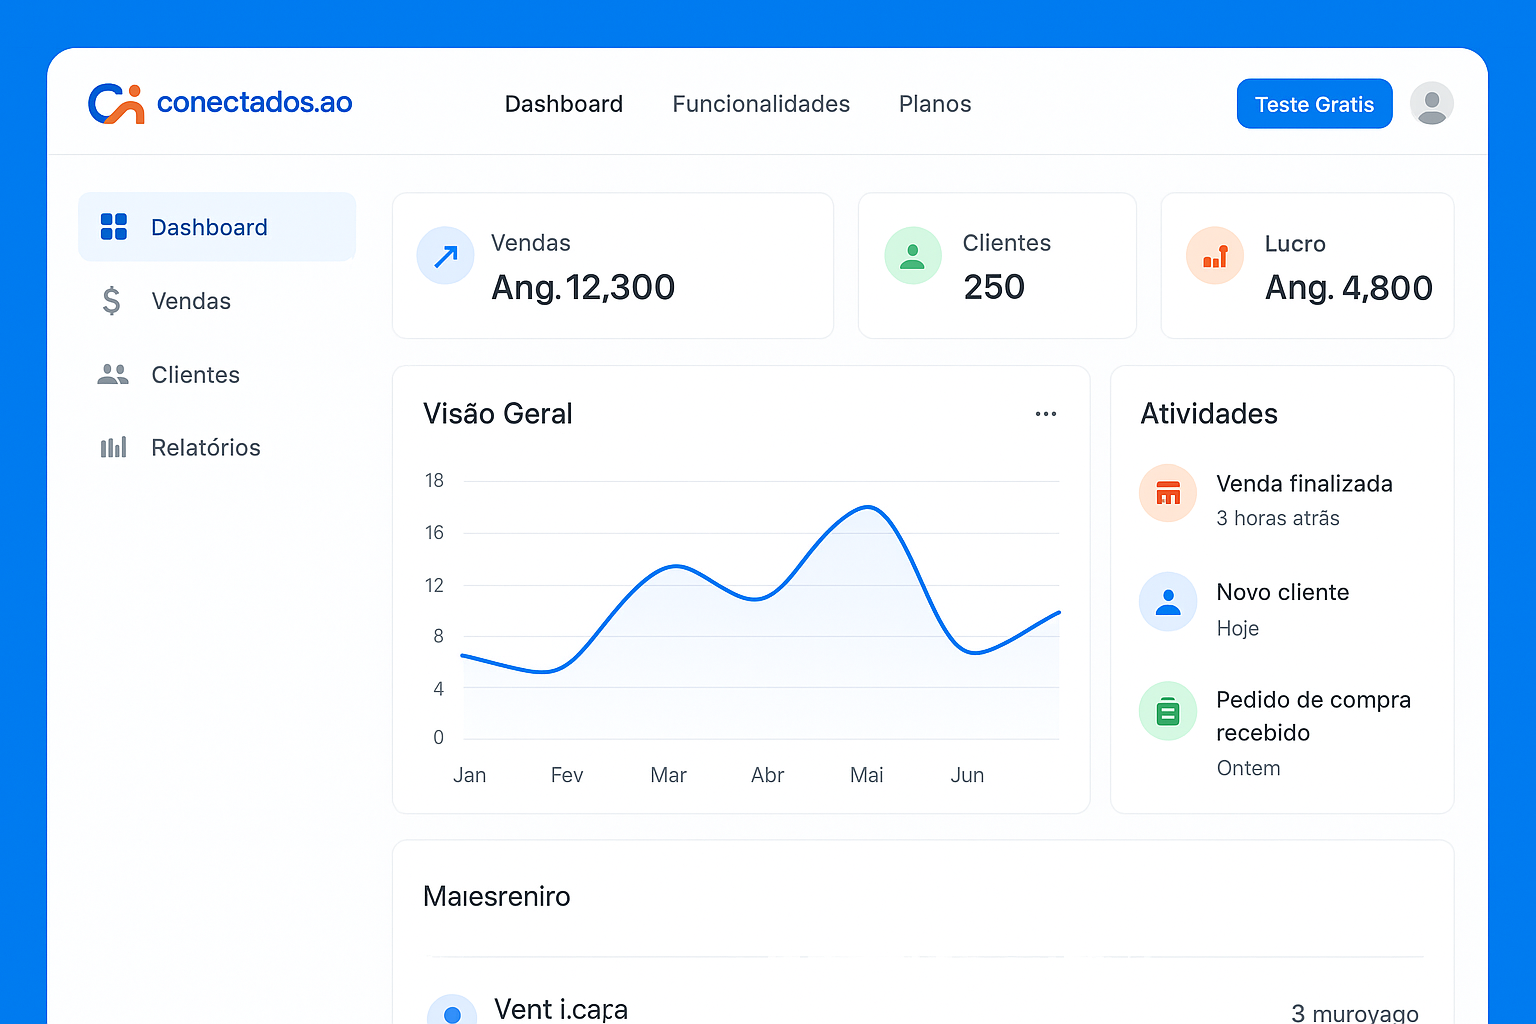Click the Visão Geral heading
This screenshot has height=1024, width=1536.
tap(498, 414)
